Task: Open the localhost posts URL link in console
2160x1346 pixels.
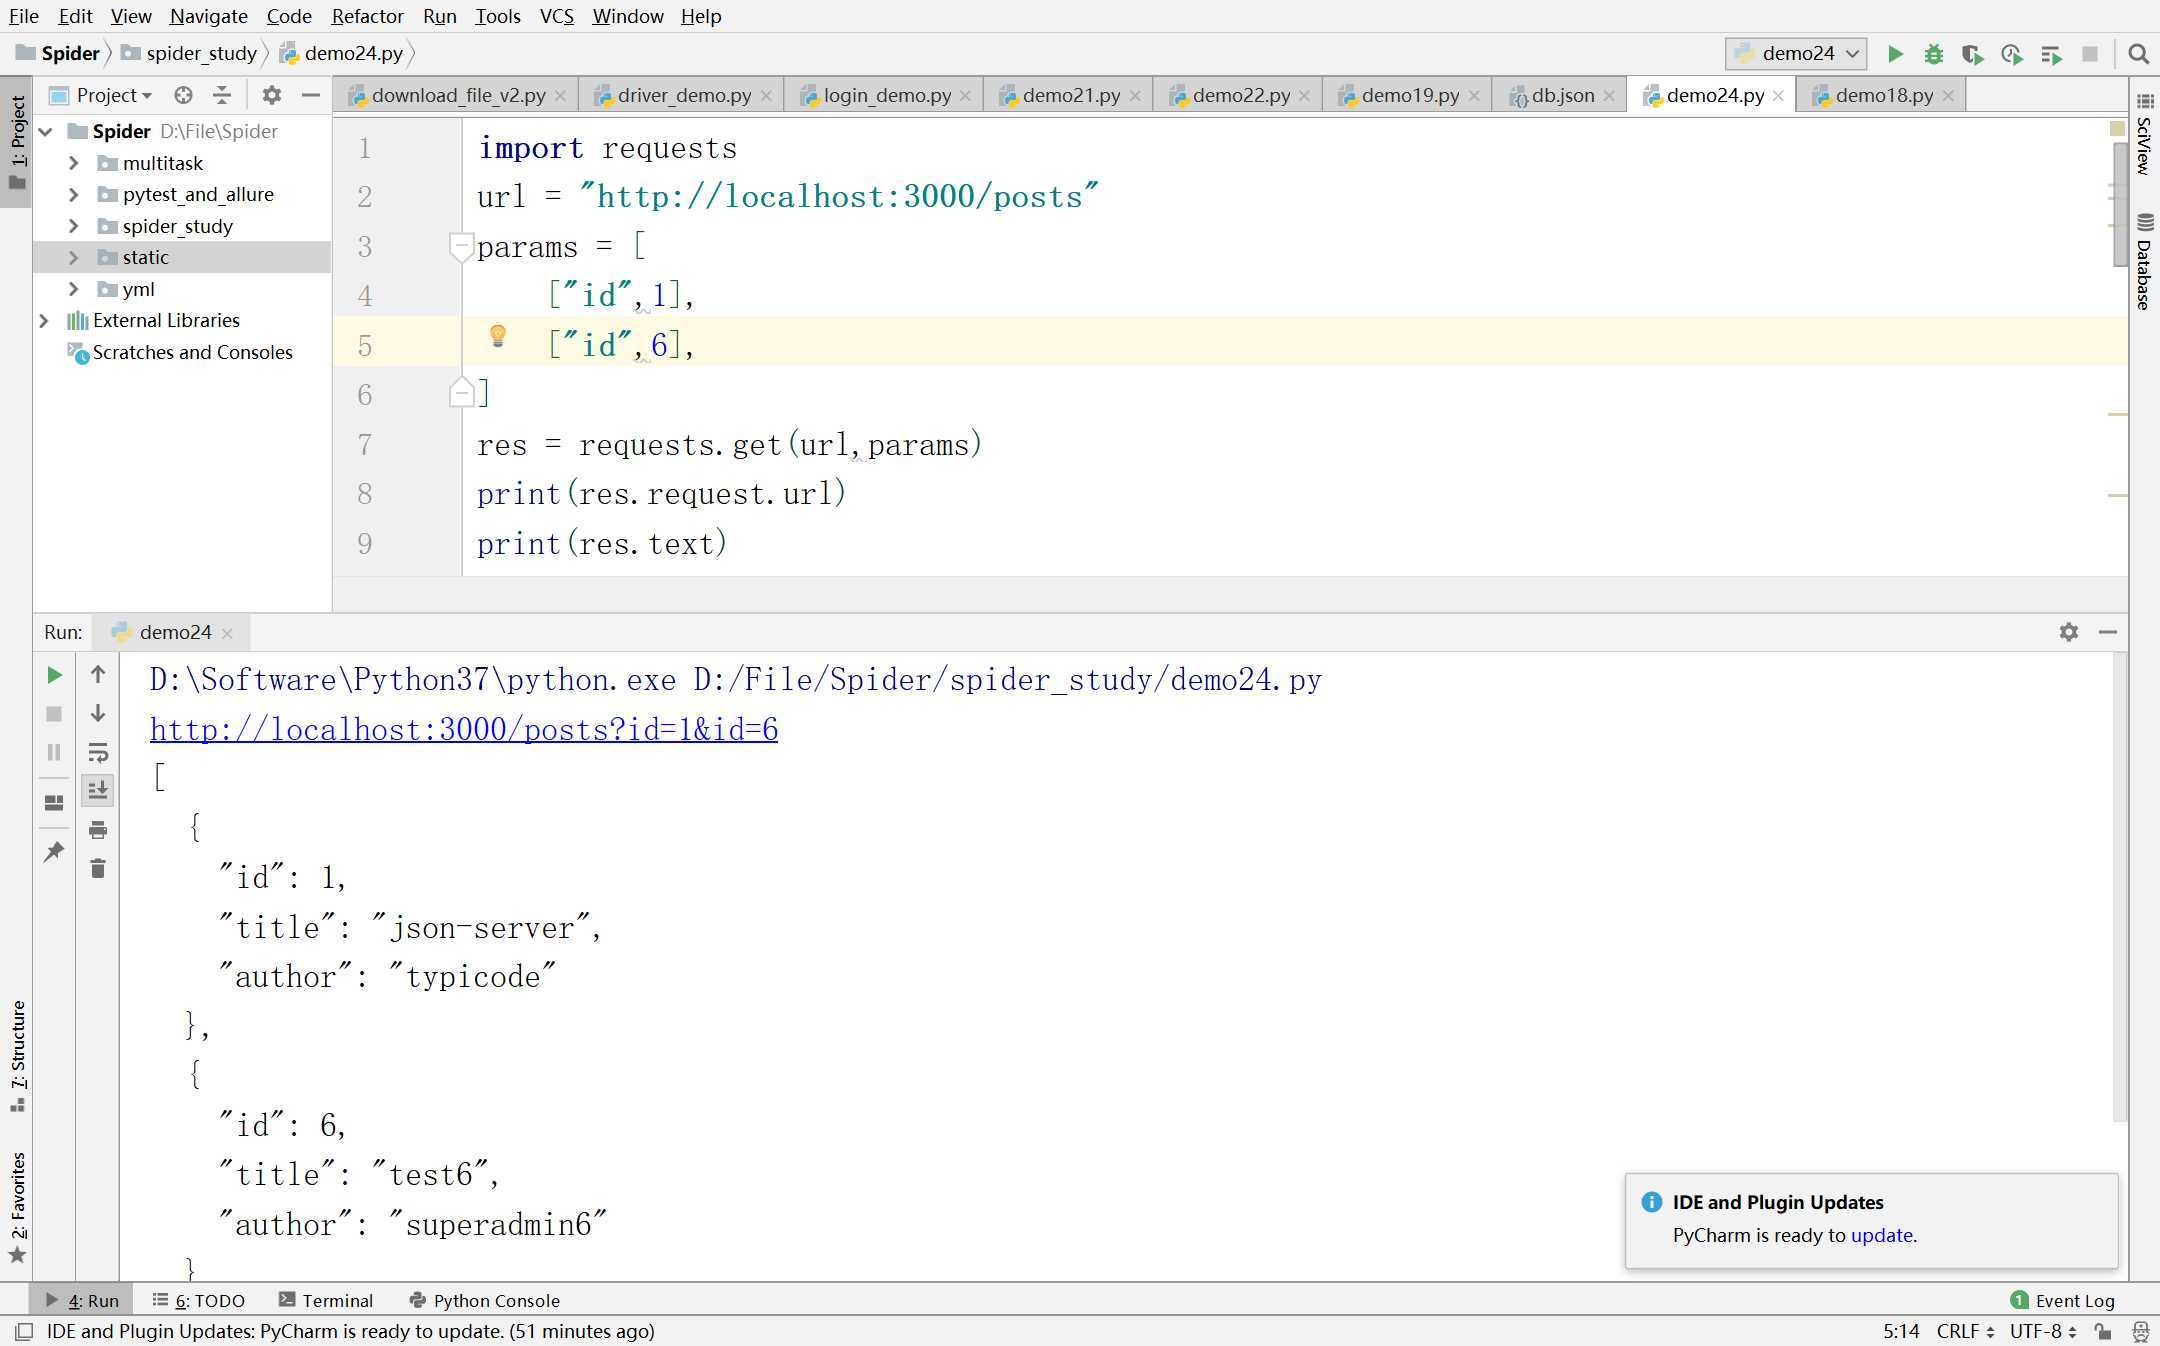Action: [464, 729]
